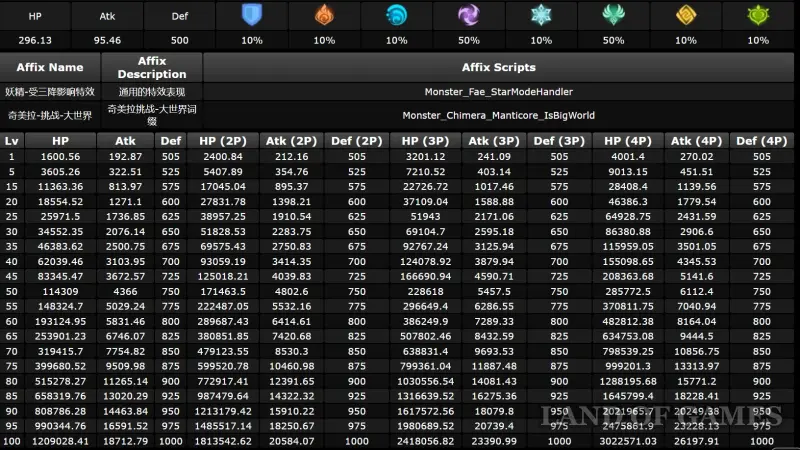Select the HP header in stats row
This screenshot has height=450, width=800.
click(x=35, y=16)
